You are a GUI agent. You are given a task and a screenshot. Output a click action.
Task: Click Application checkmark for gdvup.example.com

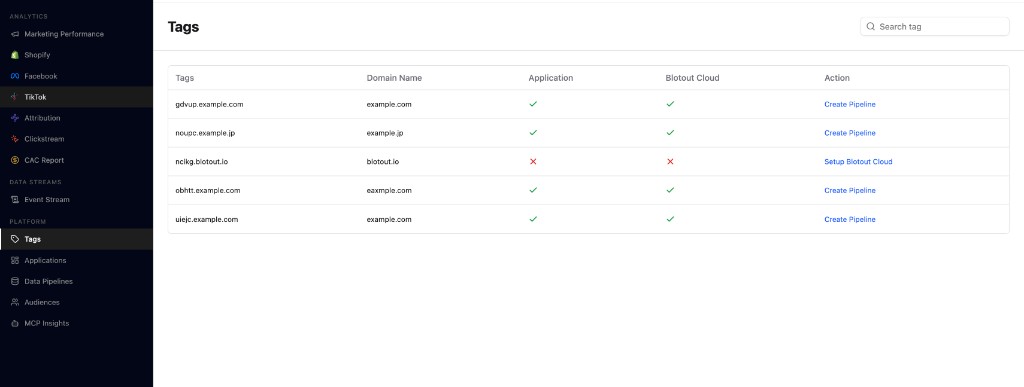coord(533,104)
